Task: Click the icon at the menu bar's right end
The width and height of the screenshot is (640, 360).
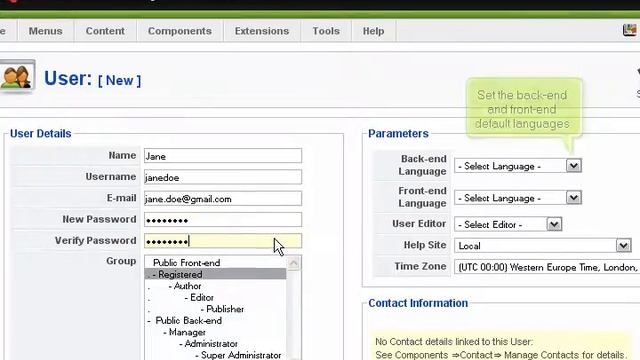Action: (629, 30)
